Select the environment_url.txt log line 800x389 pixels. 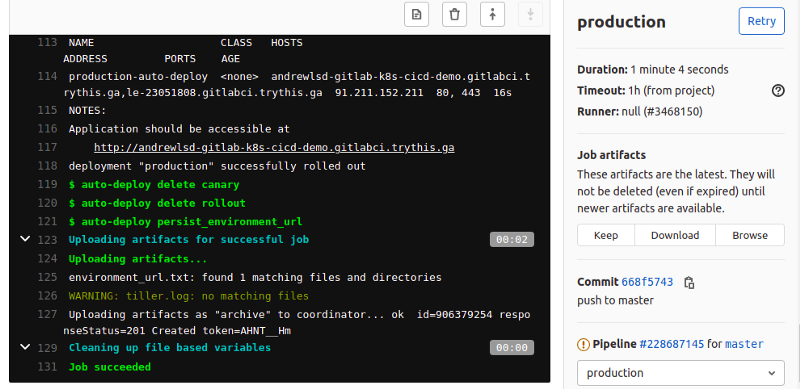tap(255, 277)
